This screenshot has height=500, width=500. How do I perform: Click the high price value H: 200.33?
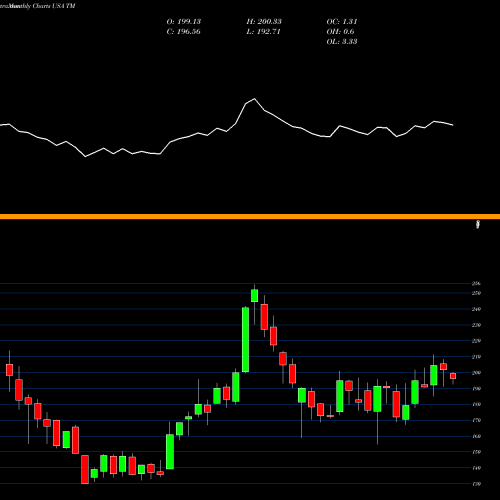264,22
